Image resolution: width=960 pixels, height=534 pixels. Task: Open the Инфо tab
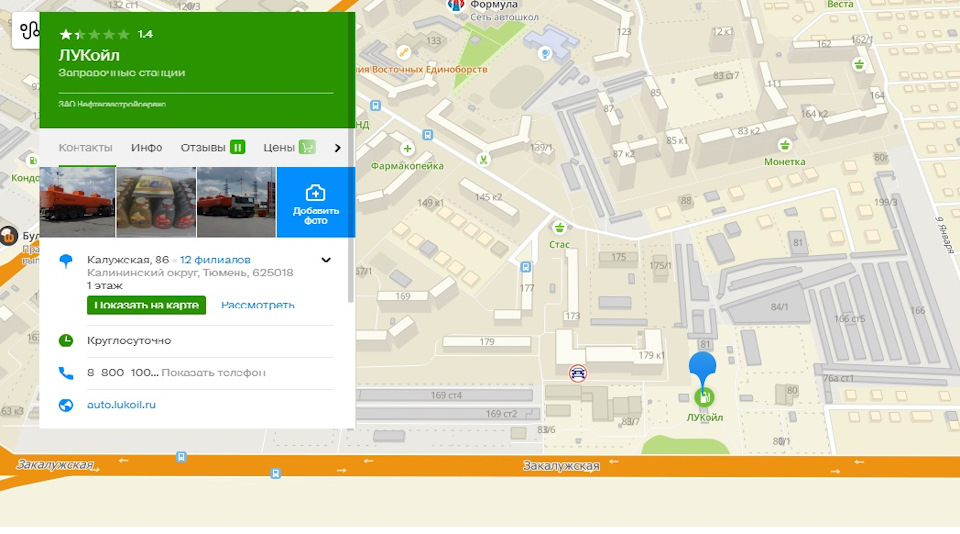146,148
